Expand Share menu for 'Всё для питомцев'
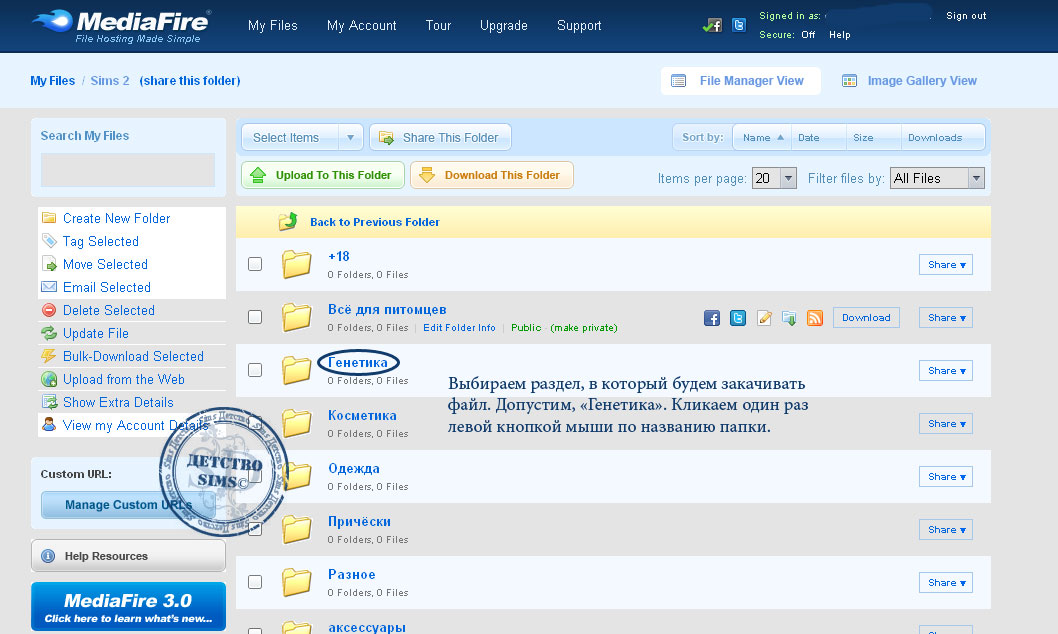The image size is (1058, 634). pyautogui.click(x=946, y=318)
